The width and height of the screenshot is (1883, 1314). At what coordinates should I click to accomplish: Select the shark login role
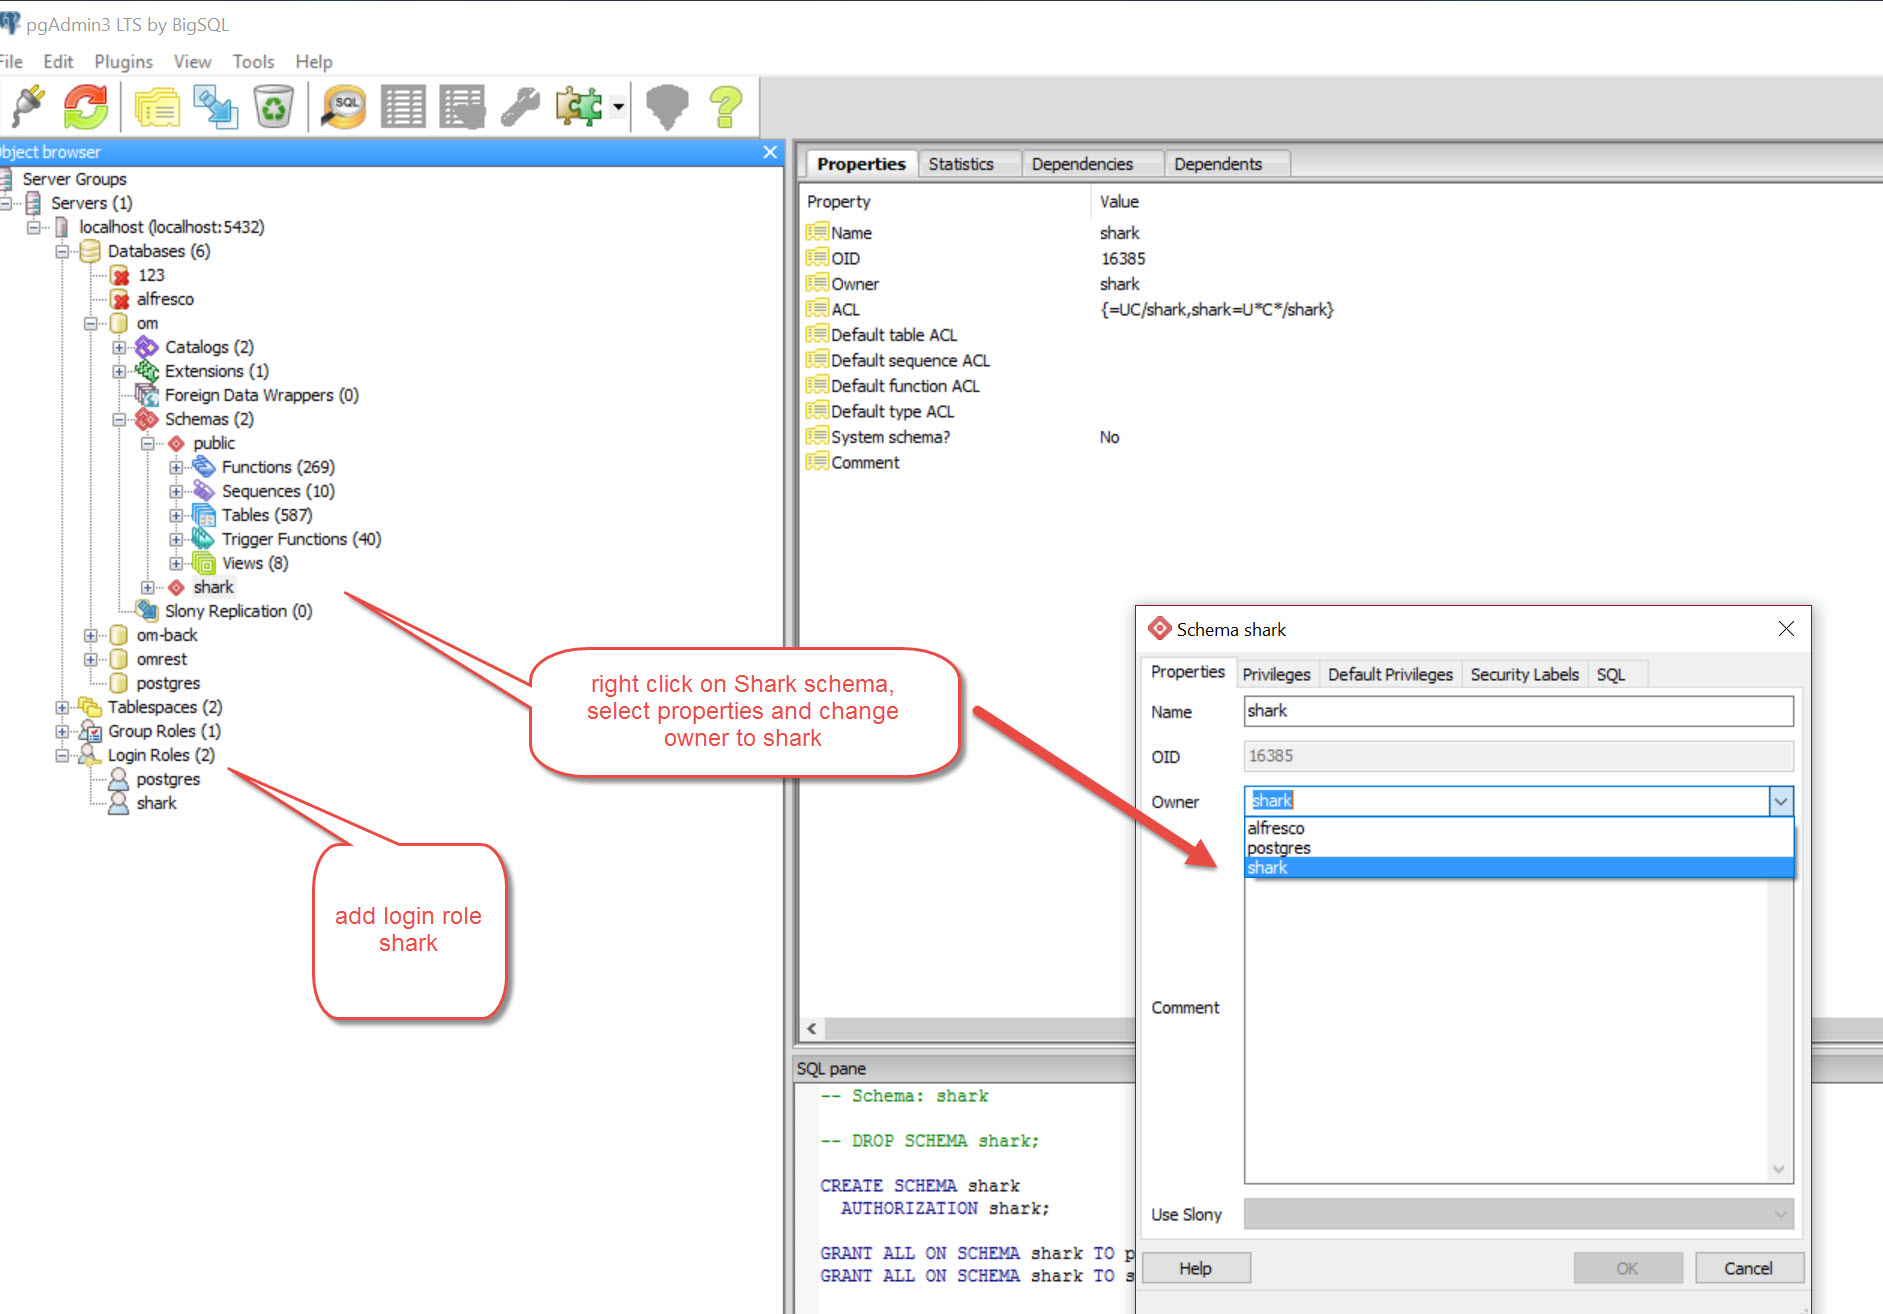[156, 804]
